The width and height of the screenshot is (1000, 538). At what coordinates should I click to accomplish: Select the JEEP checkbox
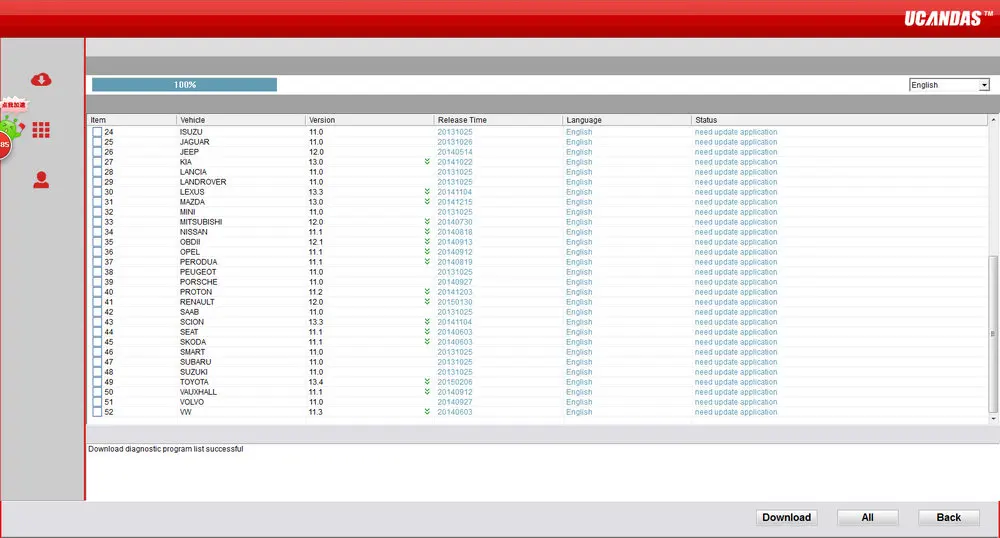(x=97, y=152)
